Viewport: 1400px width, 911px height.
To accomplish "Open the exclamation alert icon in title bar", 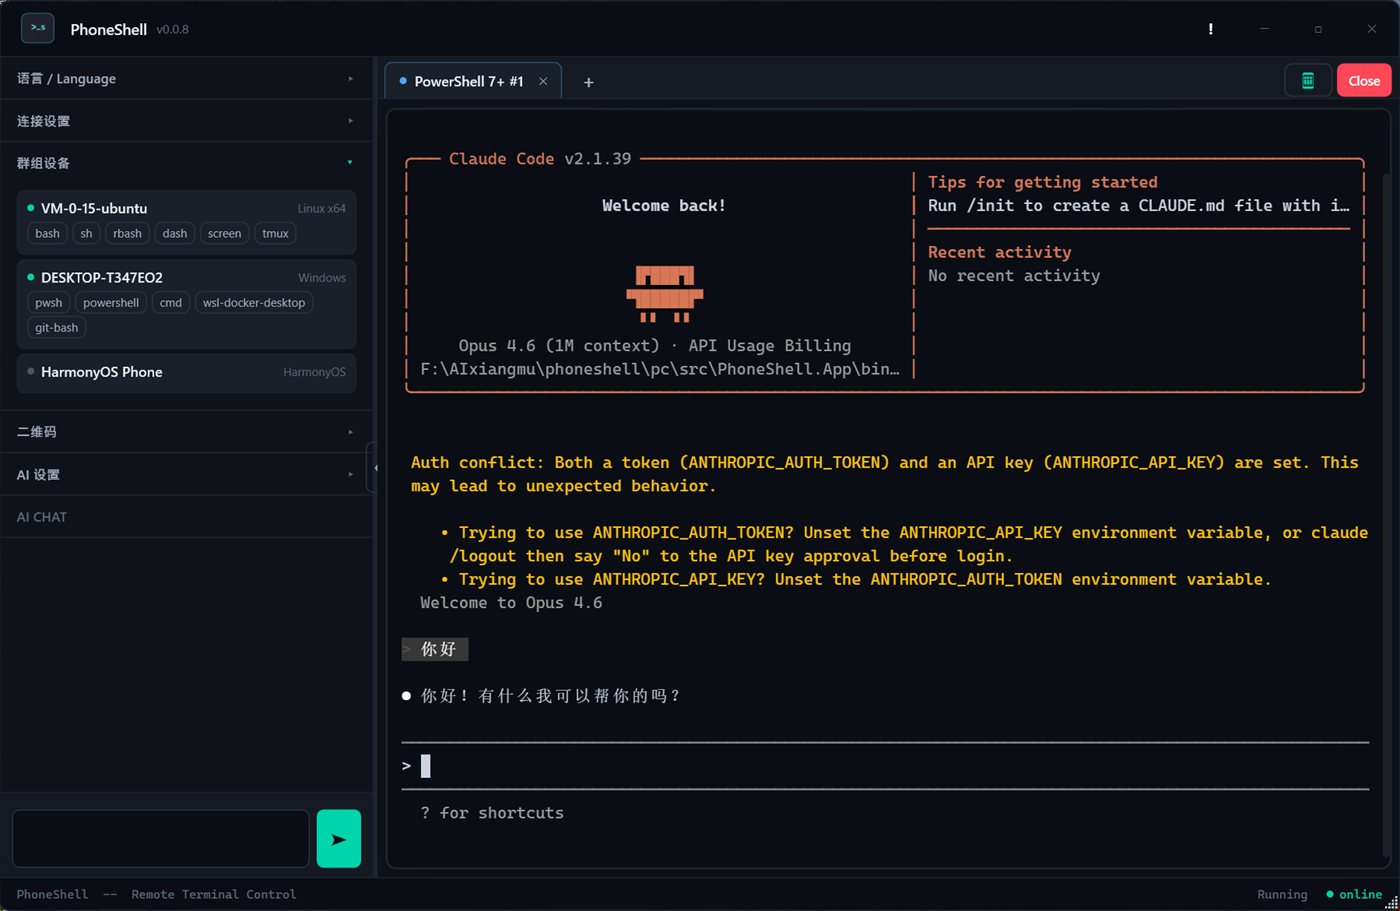I will [1210, 29].
